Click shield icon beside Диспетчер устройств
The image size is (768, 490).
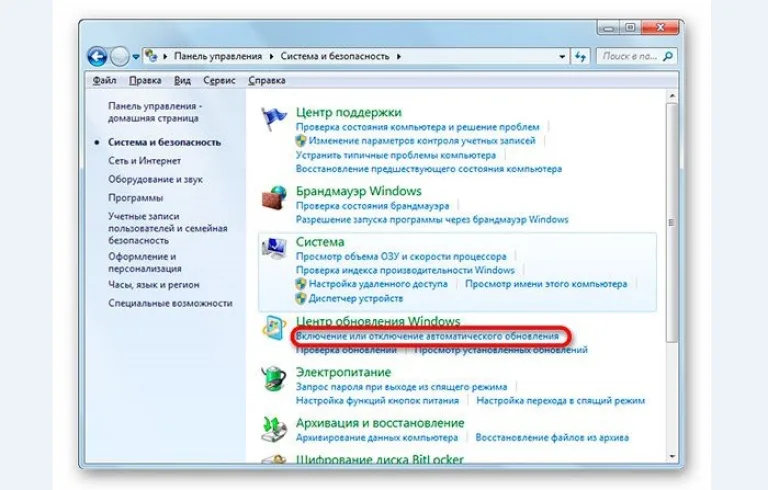point(301,298)
